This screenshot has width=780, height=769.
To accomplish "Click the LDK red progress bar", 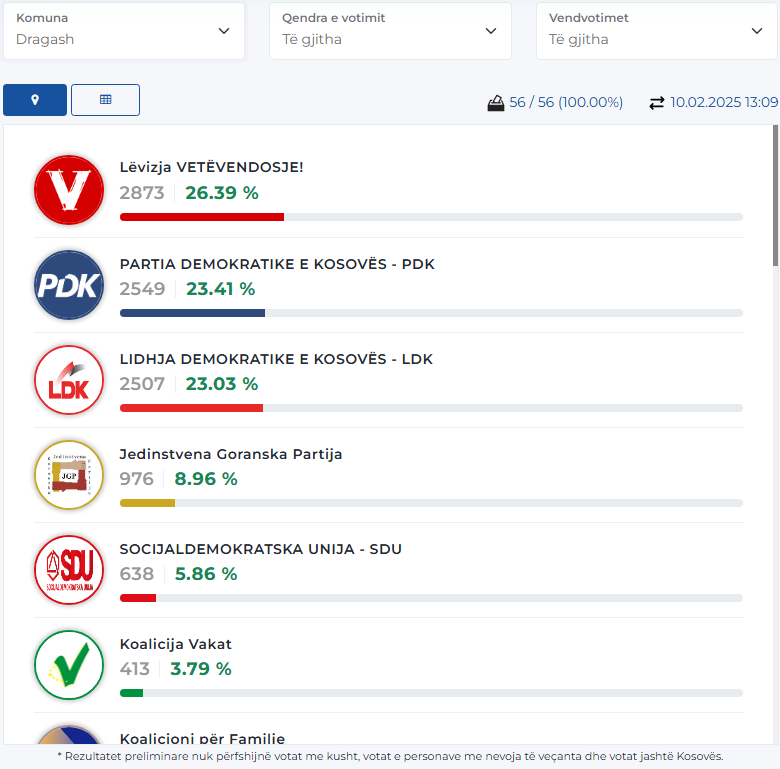I will pyautogui.click(x=192, y=408).
